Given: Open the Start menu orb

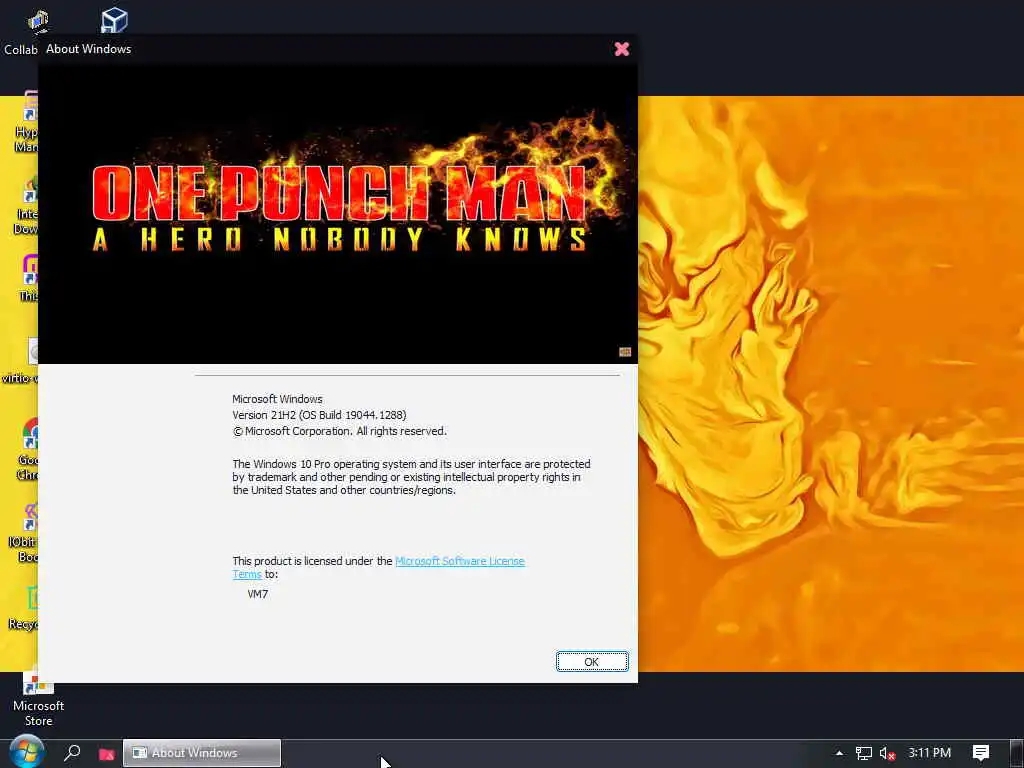Looking at the screenshot, I should (26, 752).
